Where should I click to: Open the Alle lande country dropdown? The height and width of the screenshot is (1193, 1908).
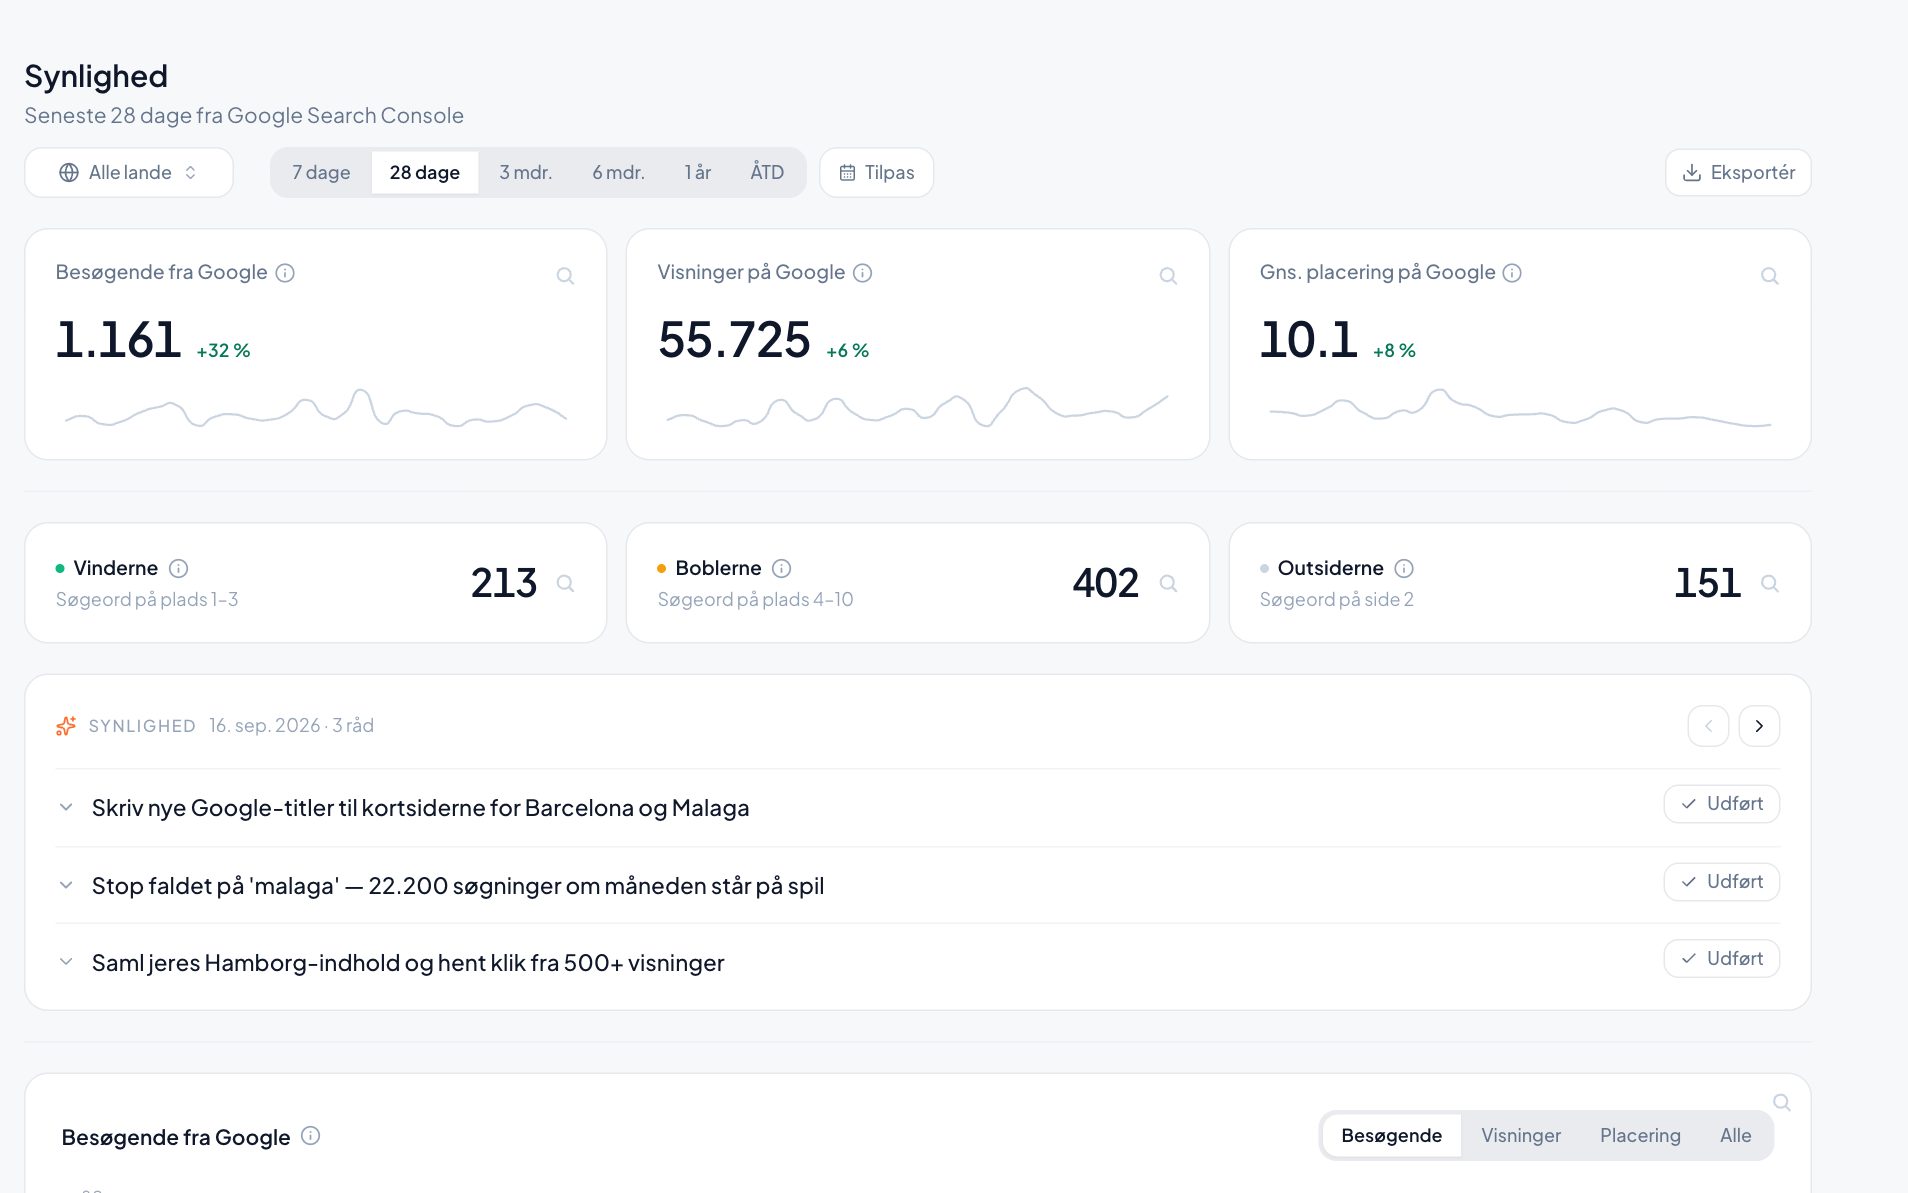tap(129, 173)
